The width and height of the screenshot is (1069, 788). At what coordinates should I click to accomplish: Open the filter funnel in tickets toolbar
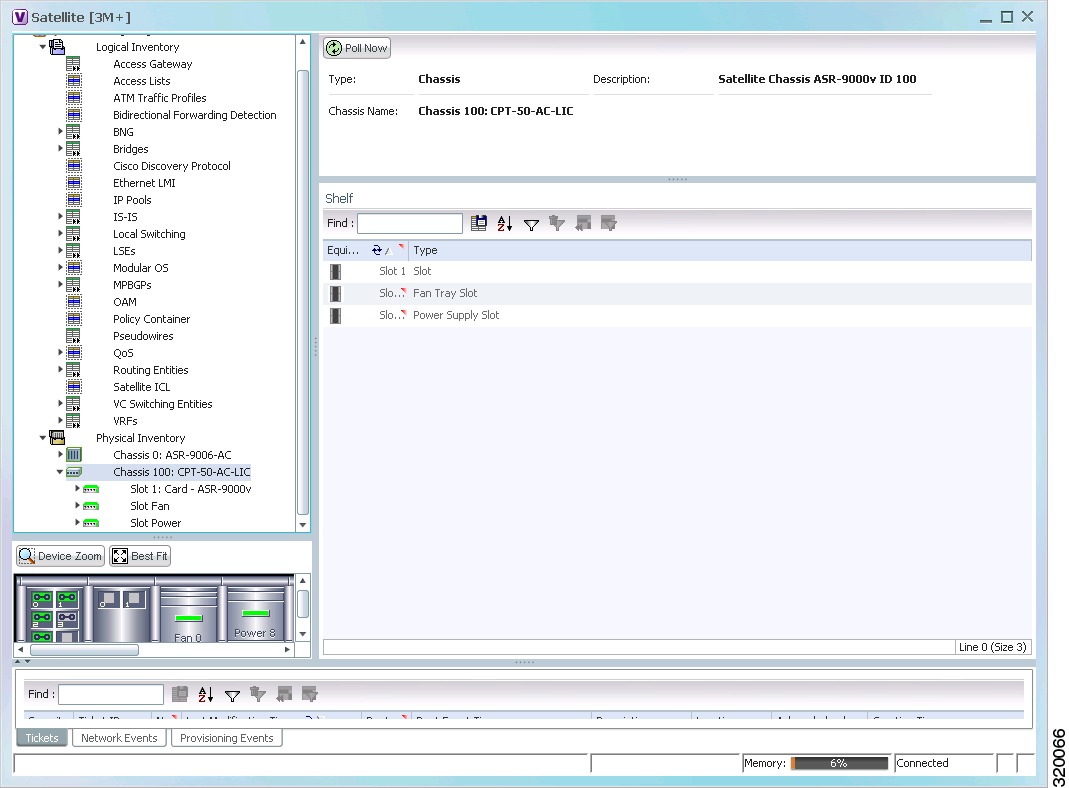pyautogui.click(x=232, y=695)
